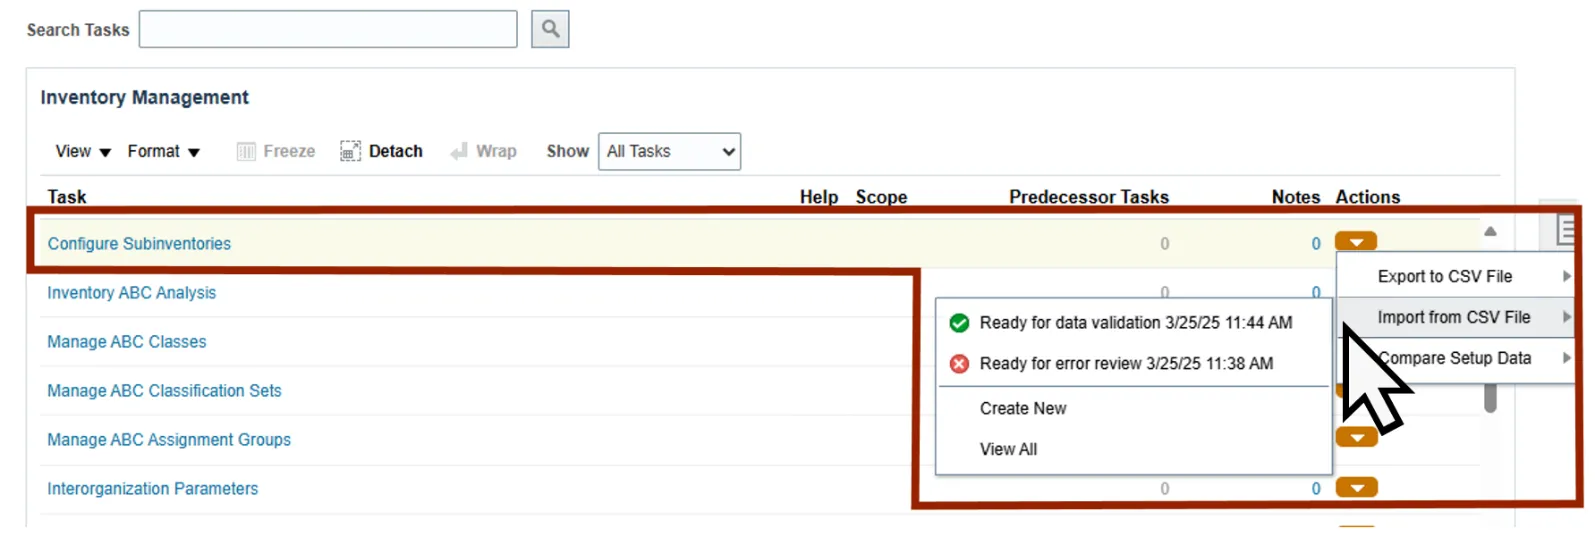
Task: Click the Wrap text icon
Action: (459, 151)
